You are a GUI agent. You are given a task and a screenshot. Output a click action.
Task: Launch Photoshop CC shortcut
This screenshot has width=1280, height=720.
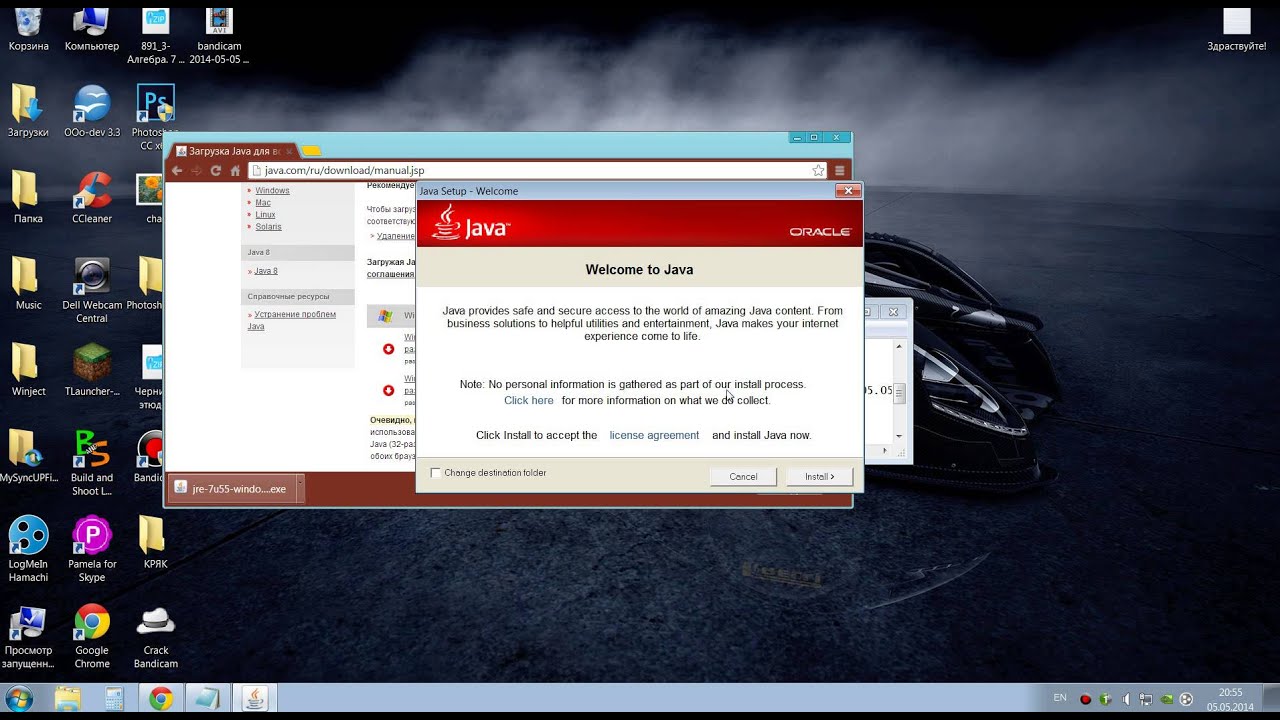[x=155, y=117]
